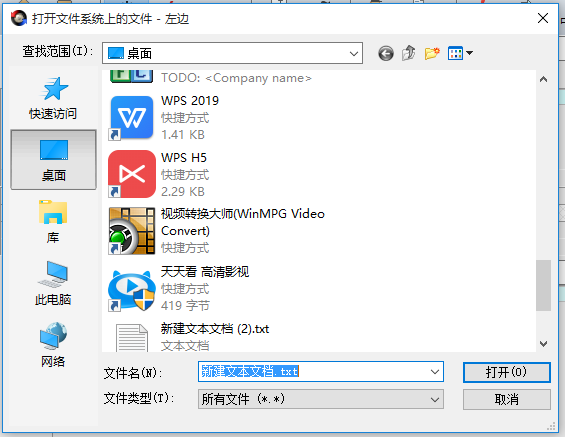Click the 取消 button
This screenshot has height=437, width=565.
pyautogui.click(x=507, y=399)
